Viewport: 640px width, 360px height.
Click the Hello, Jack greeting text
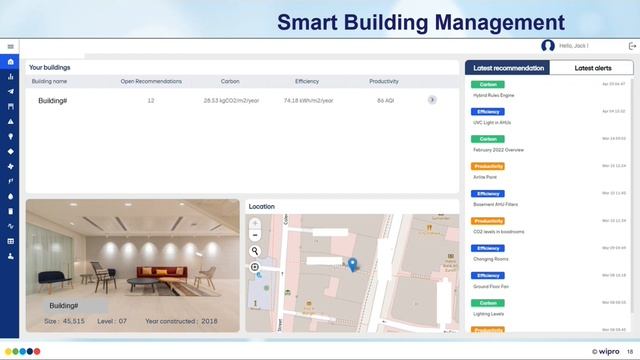pos(573,46)
